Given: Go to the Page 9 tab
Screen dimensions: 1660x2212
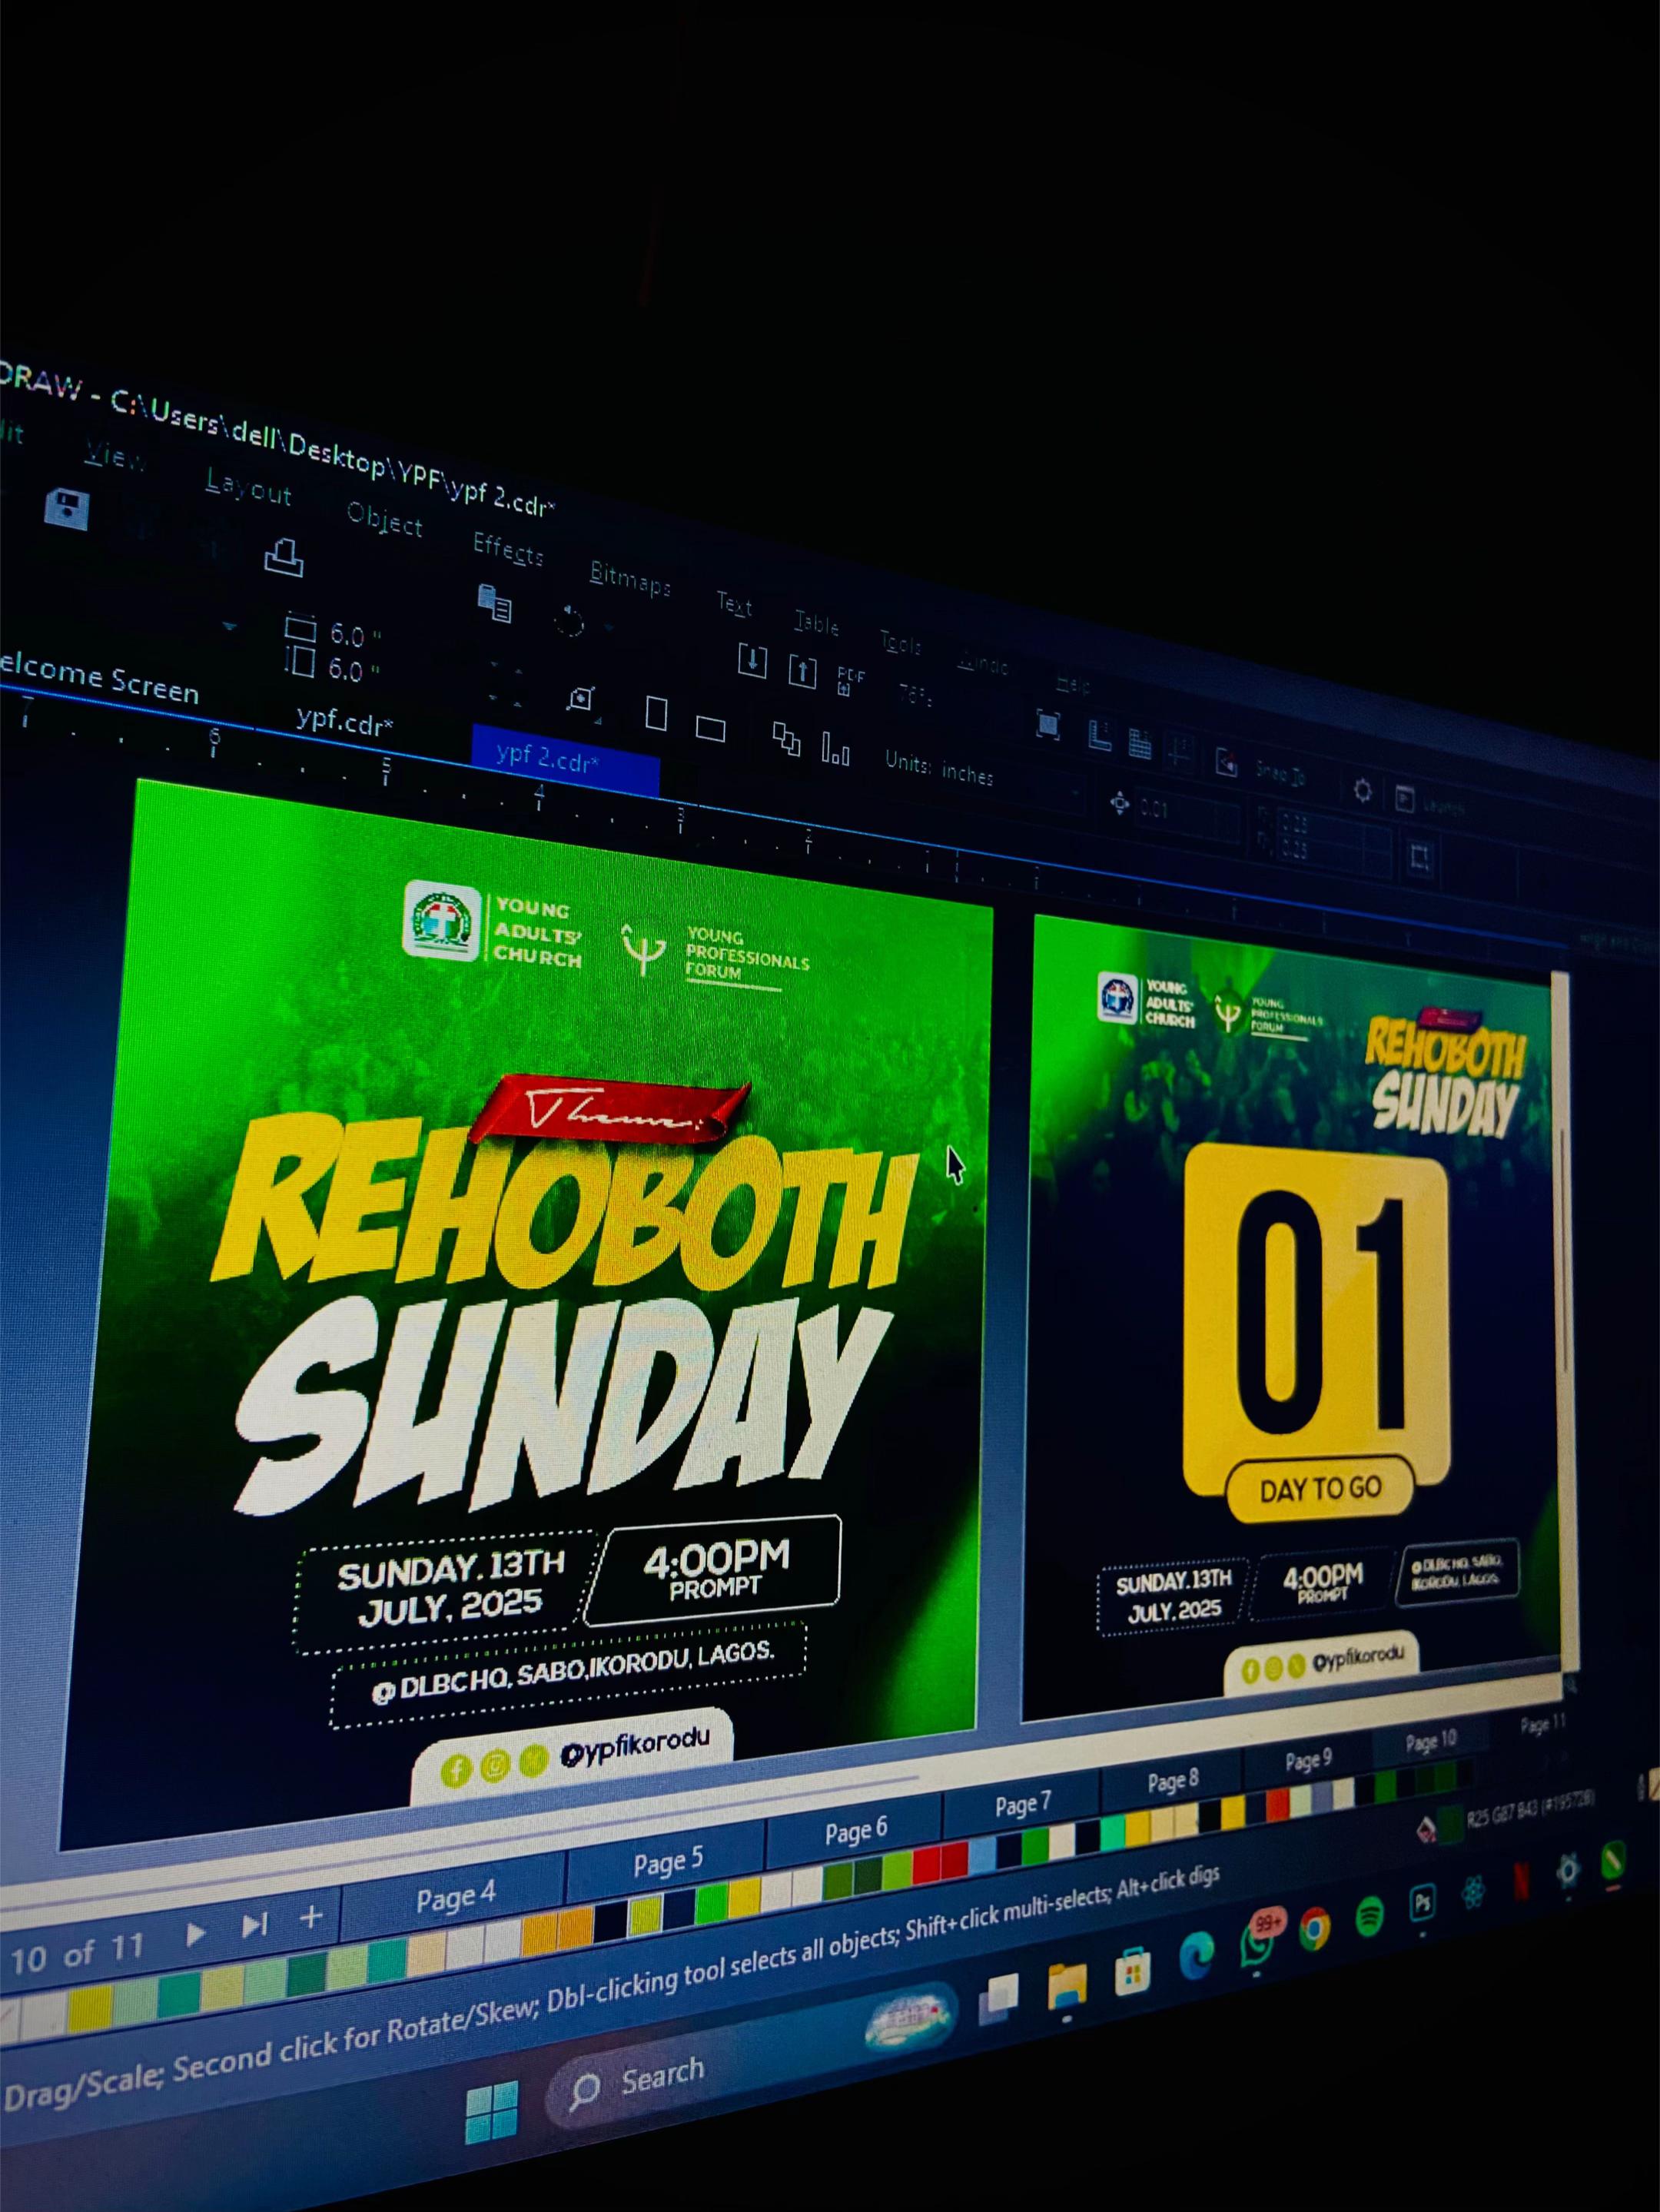Looking at the screenshot, I should point(1308,1760).
